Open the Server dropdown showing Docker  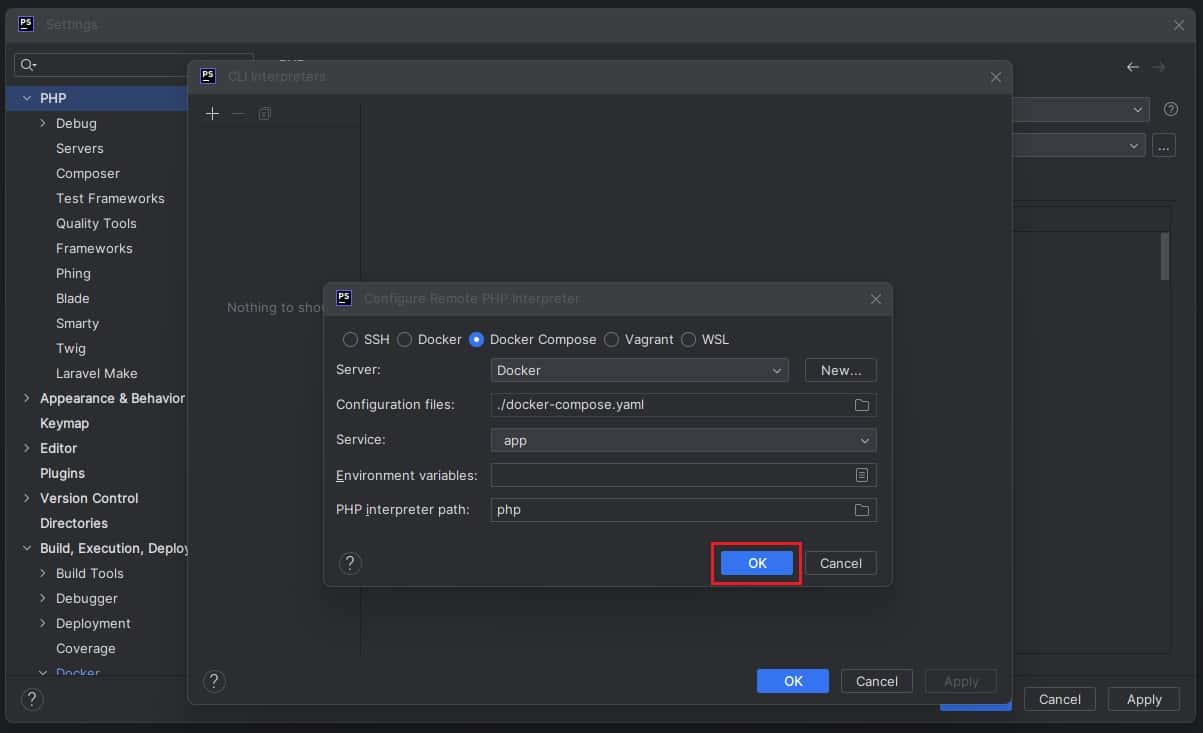pos(639,370)
